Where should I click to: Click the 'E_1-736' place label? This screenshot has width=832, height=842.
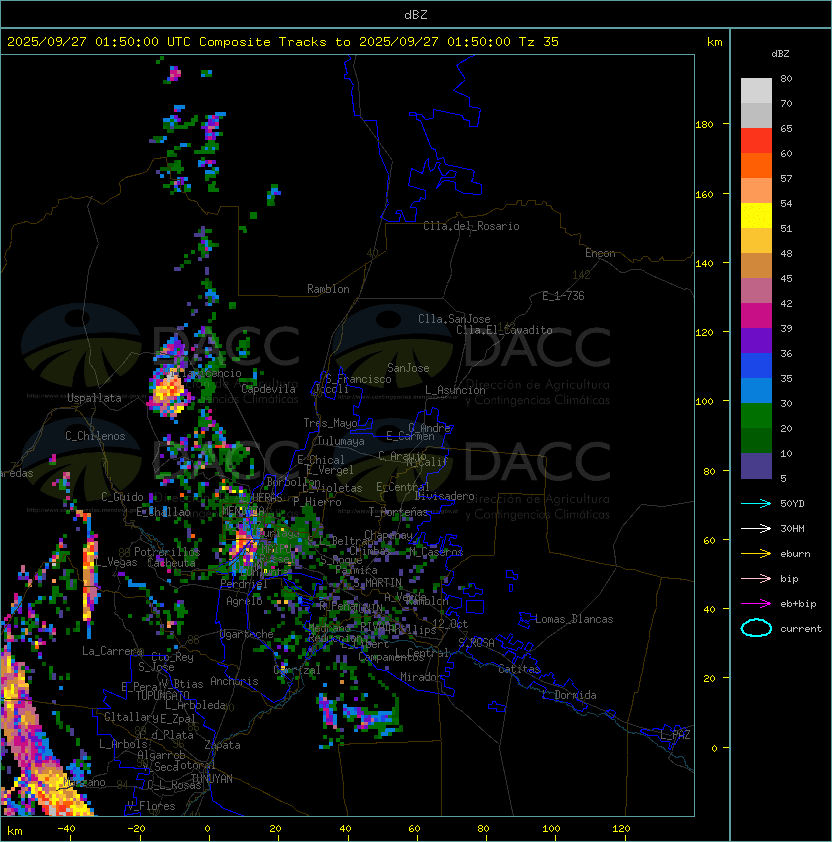tap(563, 296)
